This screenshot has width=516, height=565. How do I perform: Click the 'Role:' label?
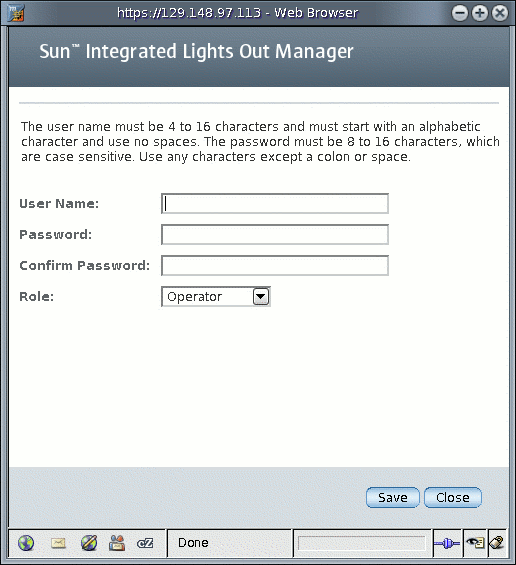pyautogui.click(x=36, y=297)
